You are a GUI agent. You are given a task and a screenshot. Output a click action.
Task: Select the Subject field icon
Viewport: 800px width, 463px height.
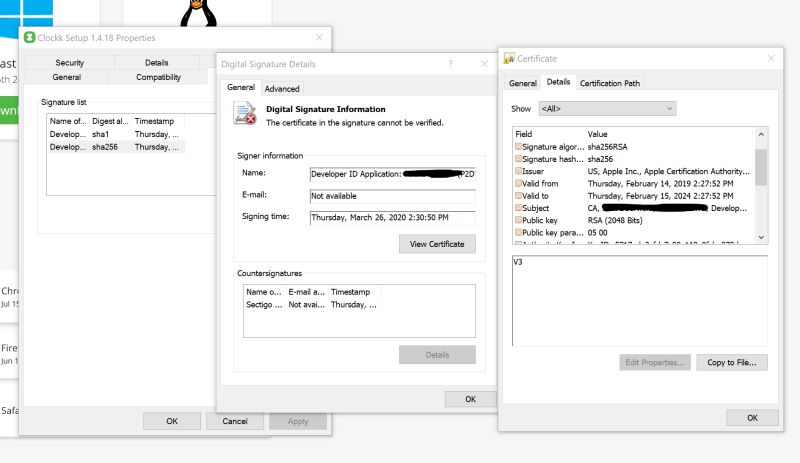point(518,208)
